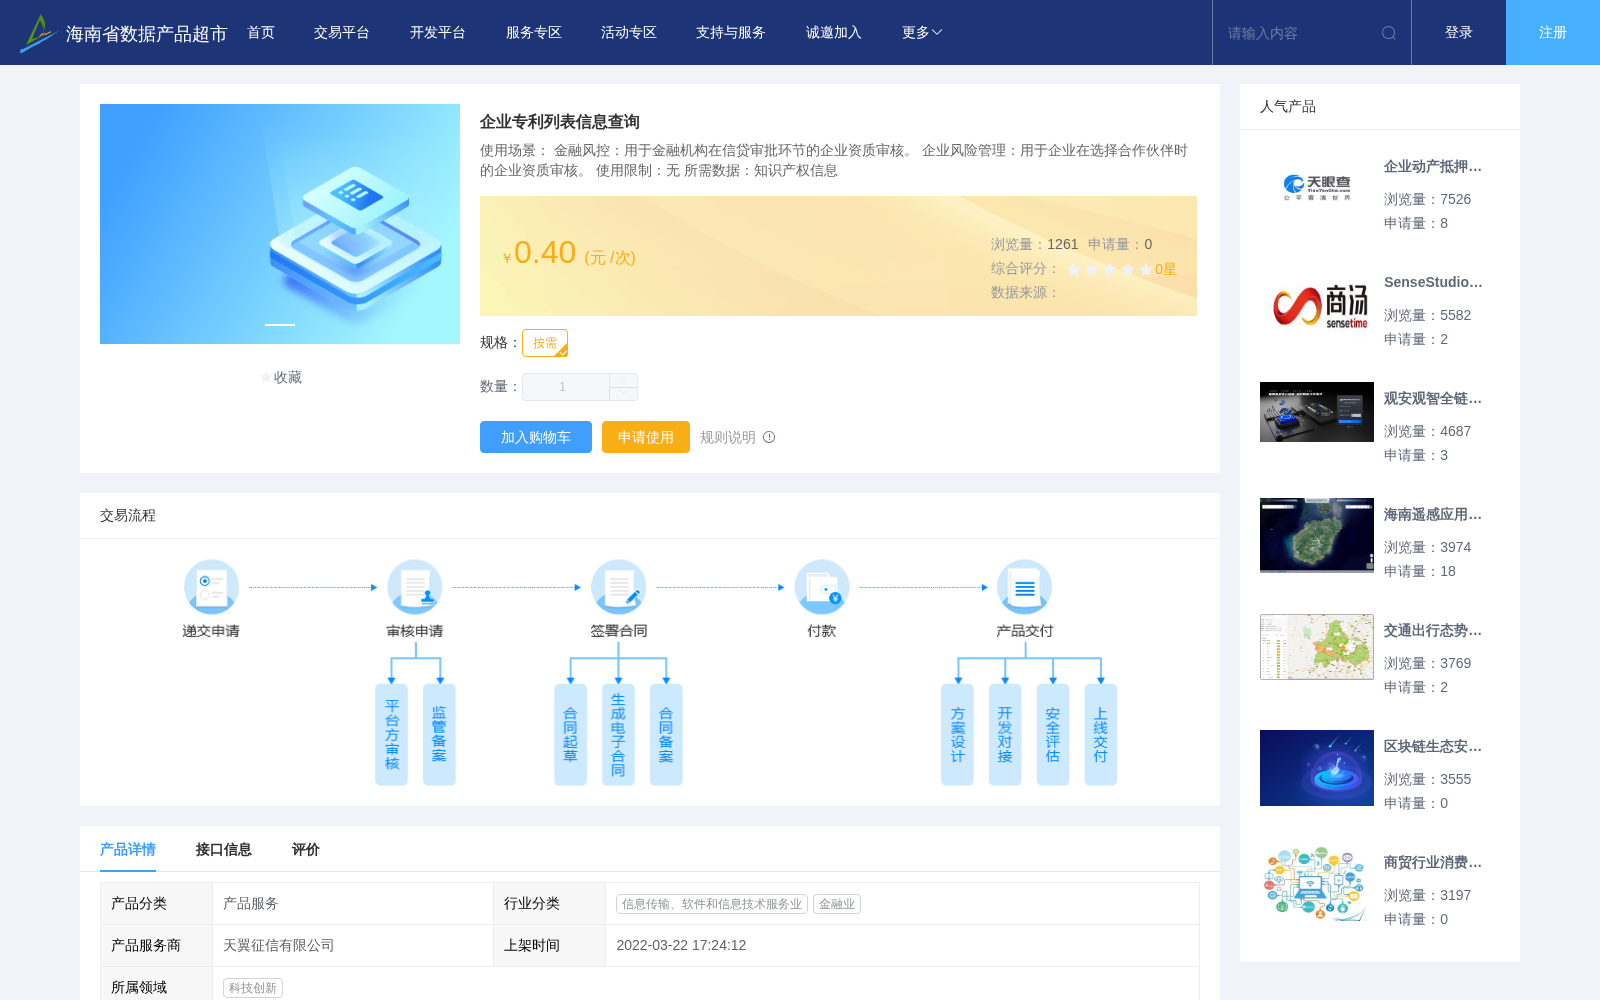
Task: Click the fifth rating star
Action: [1146, 269]
